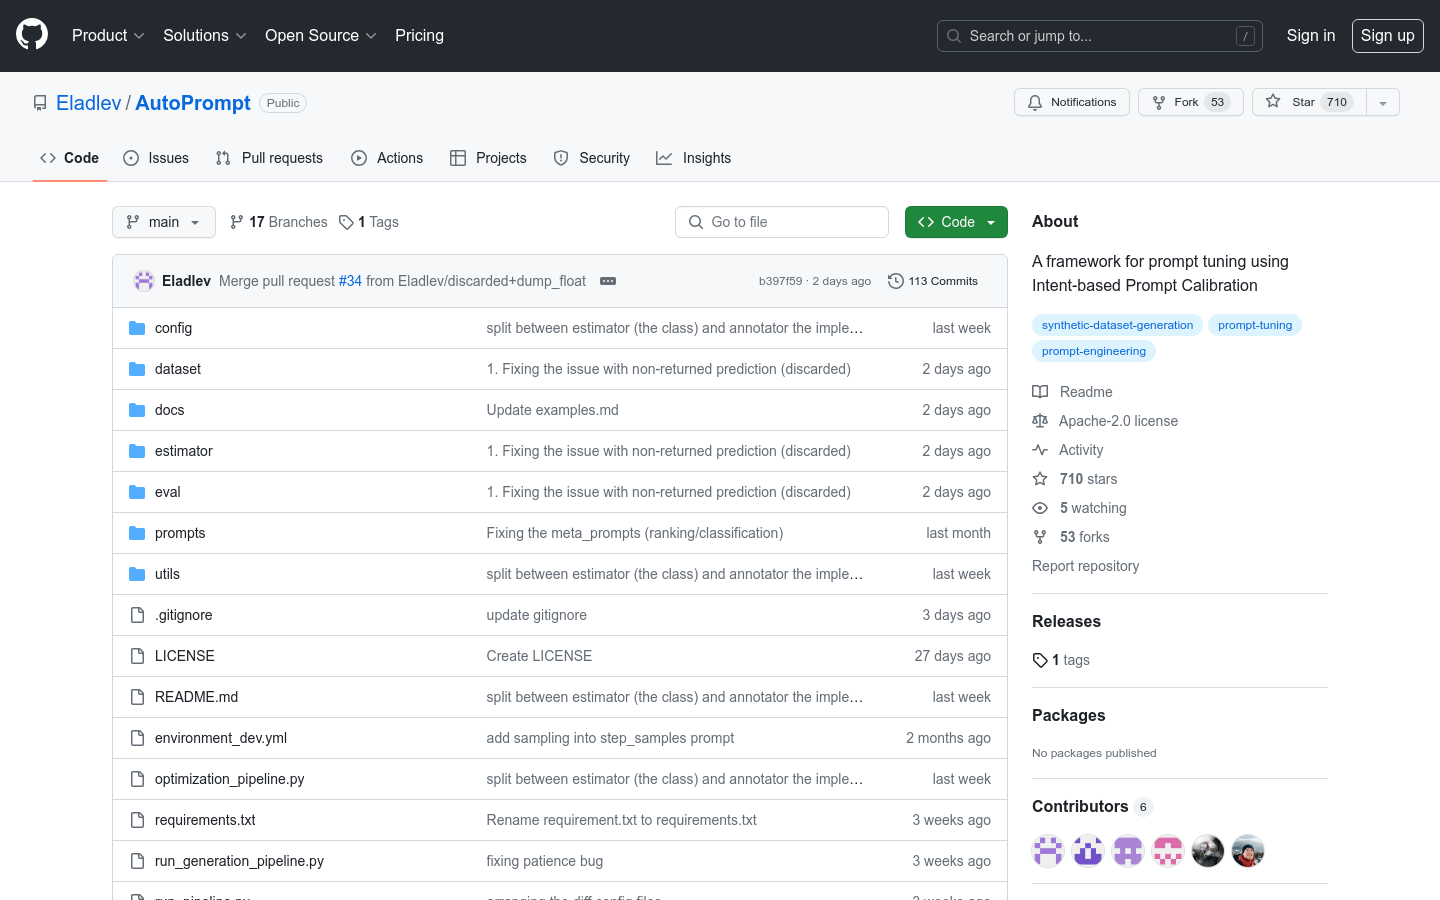
Task: Open the estimator folder
Action: pos(184,451)
